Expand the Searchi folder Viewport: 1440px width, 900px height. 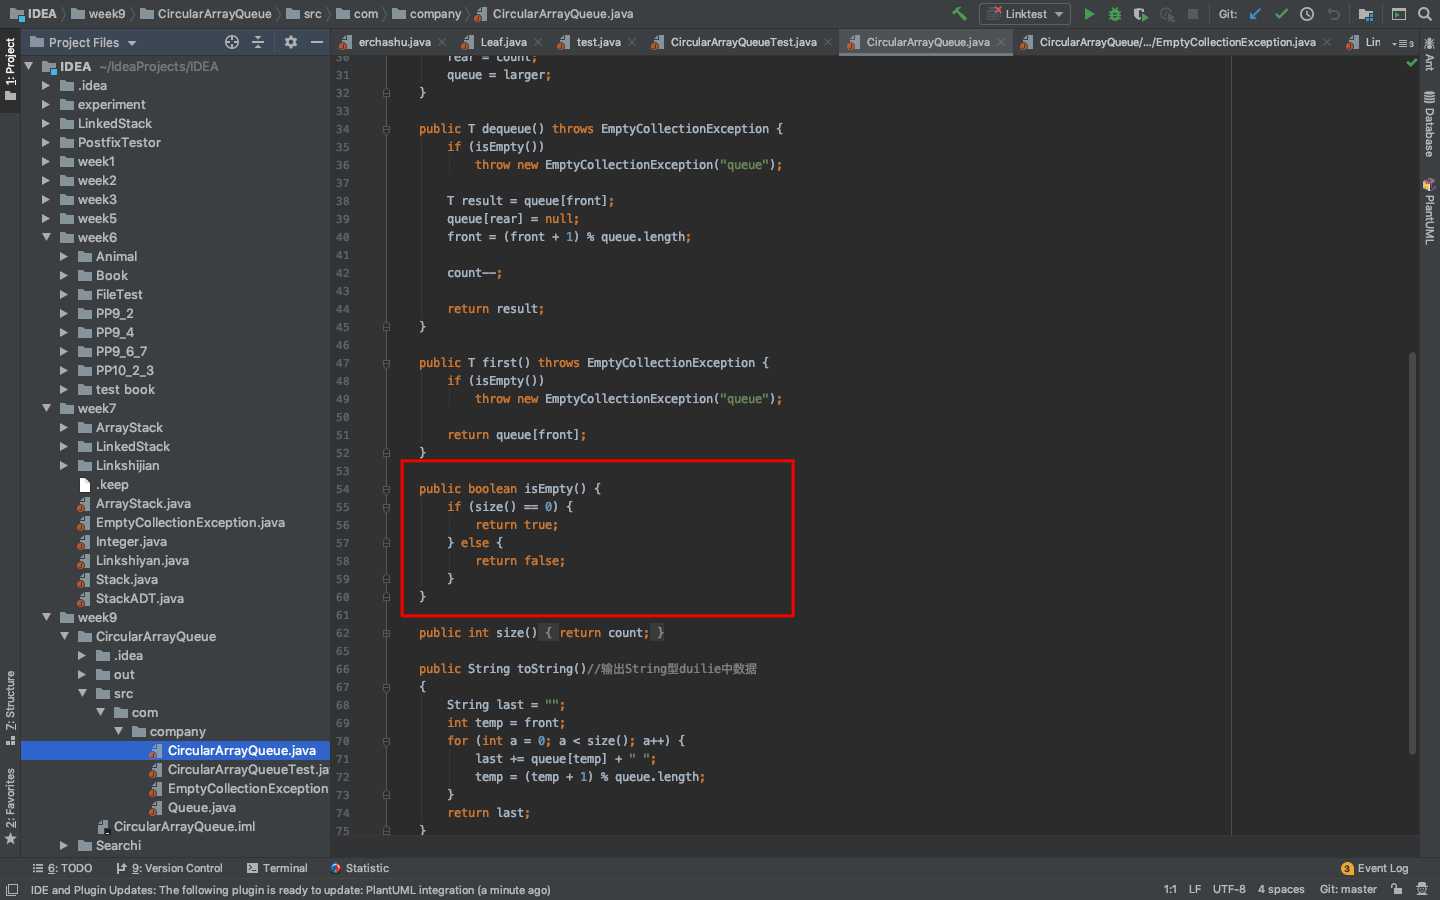(x=64, y=846)
